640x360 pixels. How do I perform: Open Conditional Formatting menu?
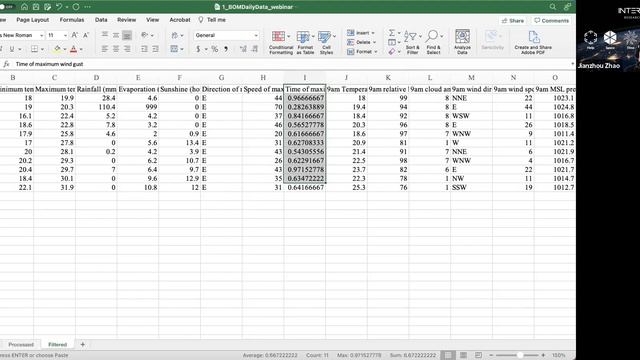(x=281, y=42)
